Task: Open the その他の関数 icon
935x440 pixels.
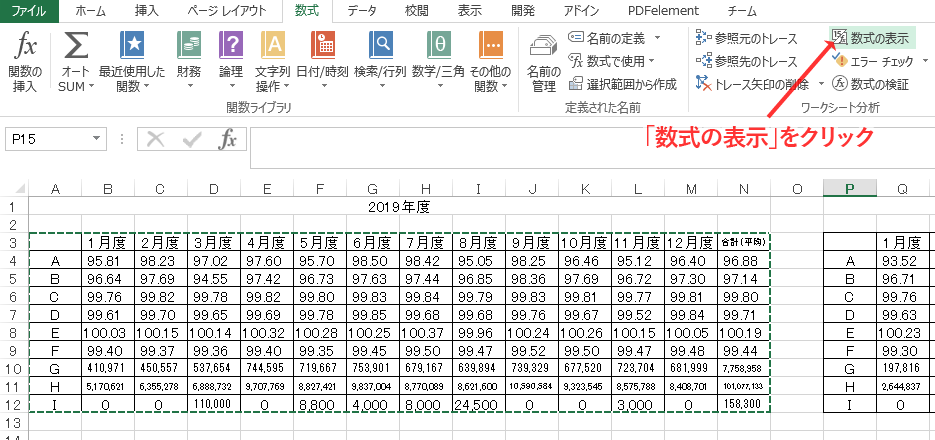Action: (491, 45)
